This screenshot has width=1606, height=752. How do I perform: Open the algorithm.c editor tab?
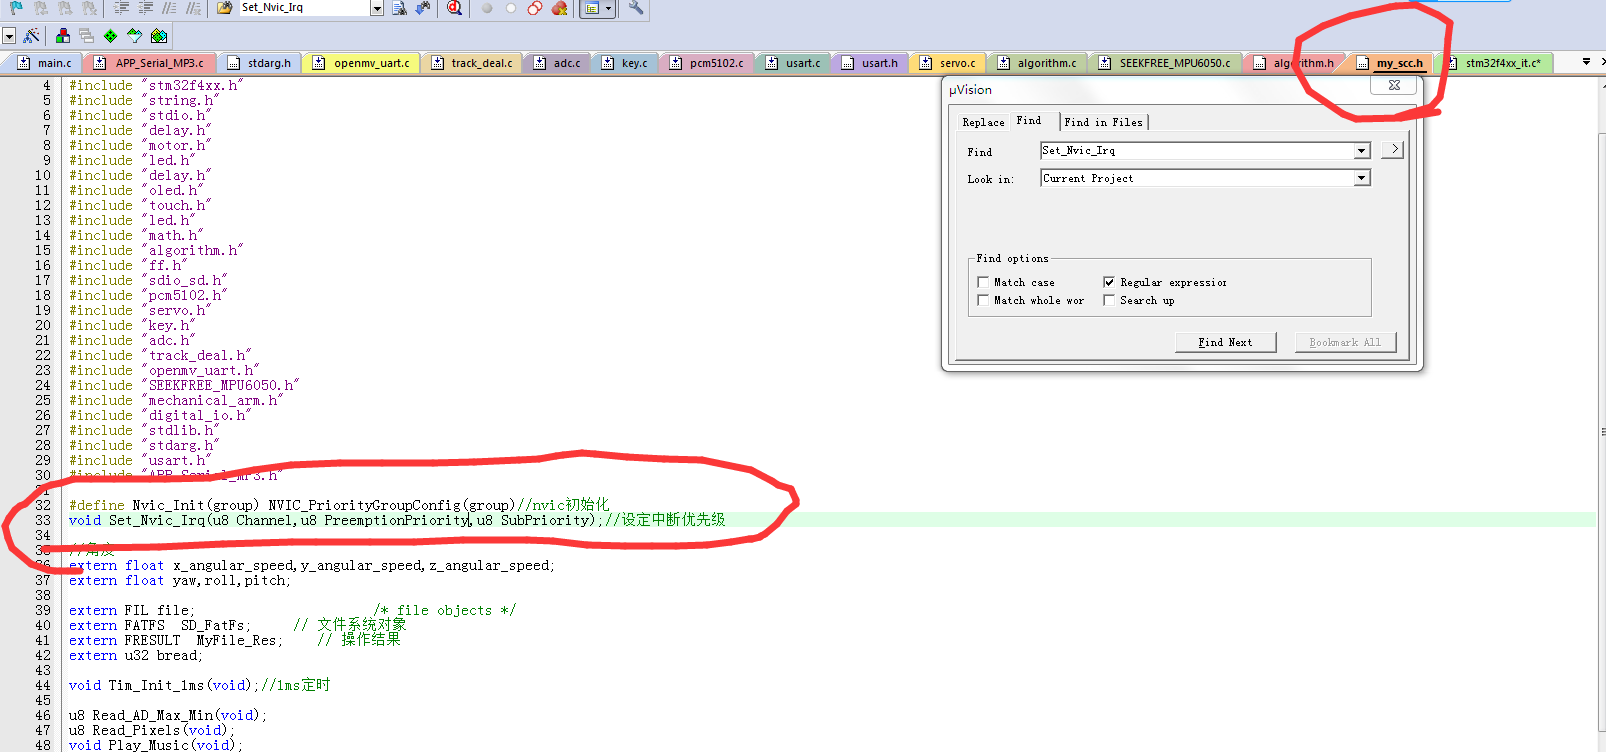(x=1037, y=63)
